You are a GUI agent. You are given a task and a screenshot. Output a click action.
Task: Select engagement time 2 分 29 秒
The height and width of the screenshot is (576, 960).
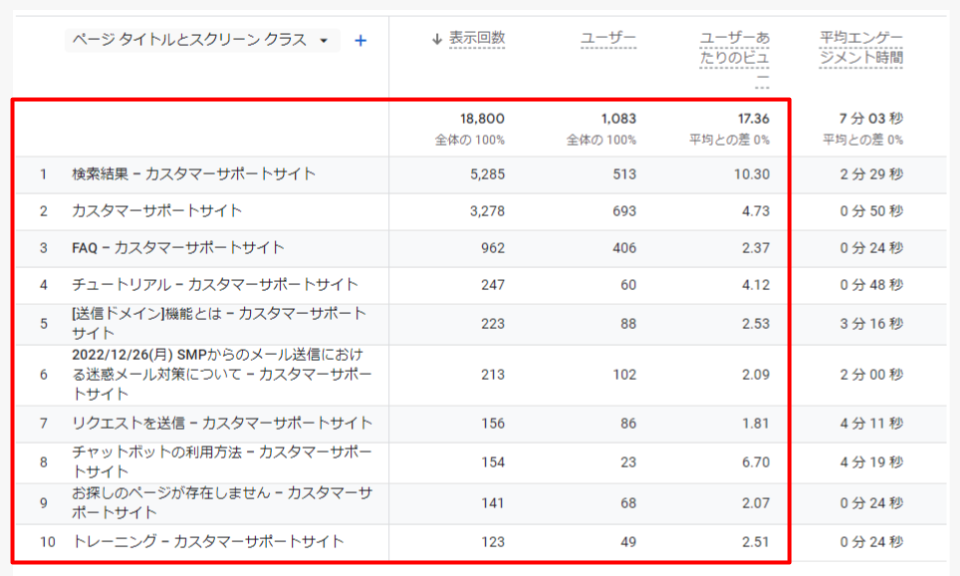(x=871, y=174)
